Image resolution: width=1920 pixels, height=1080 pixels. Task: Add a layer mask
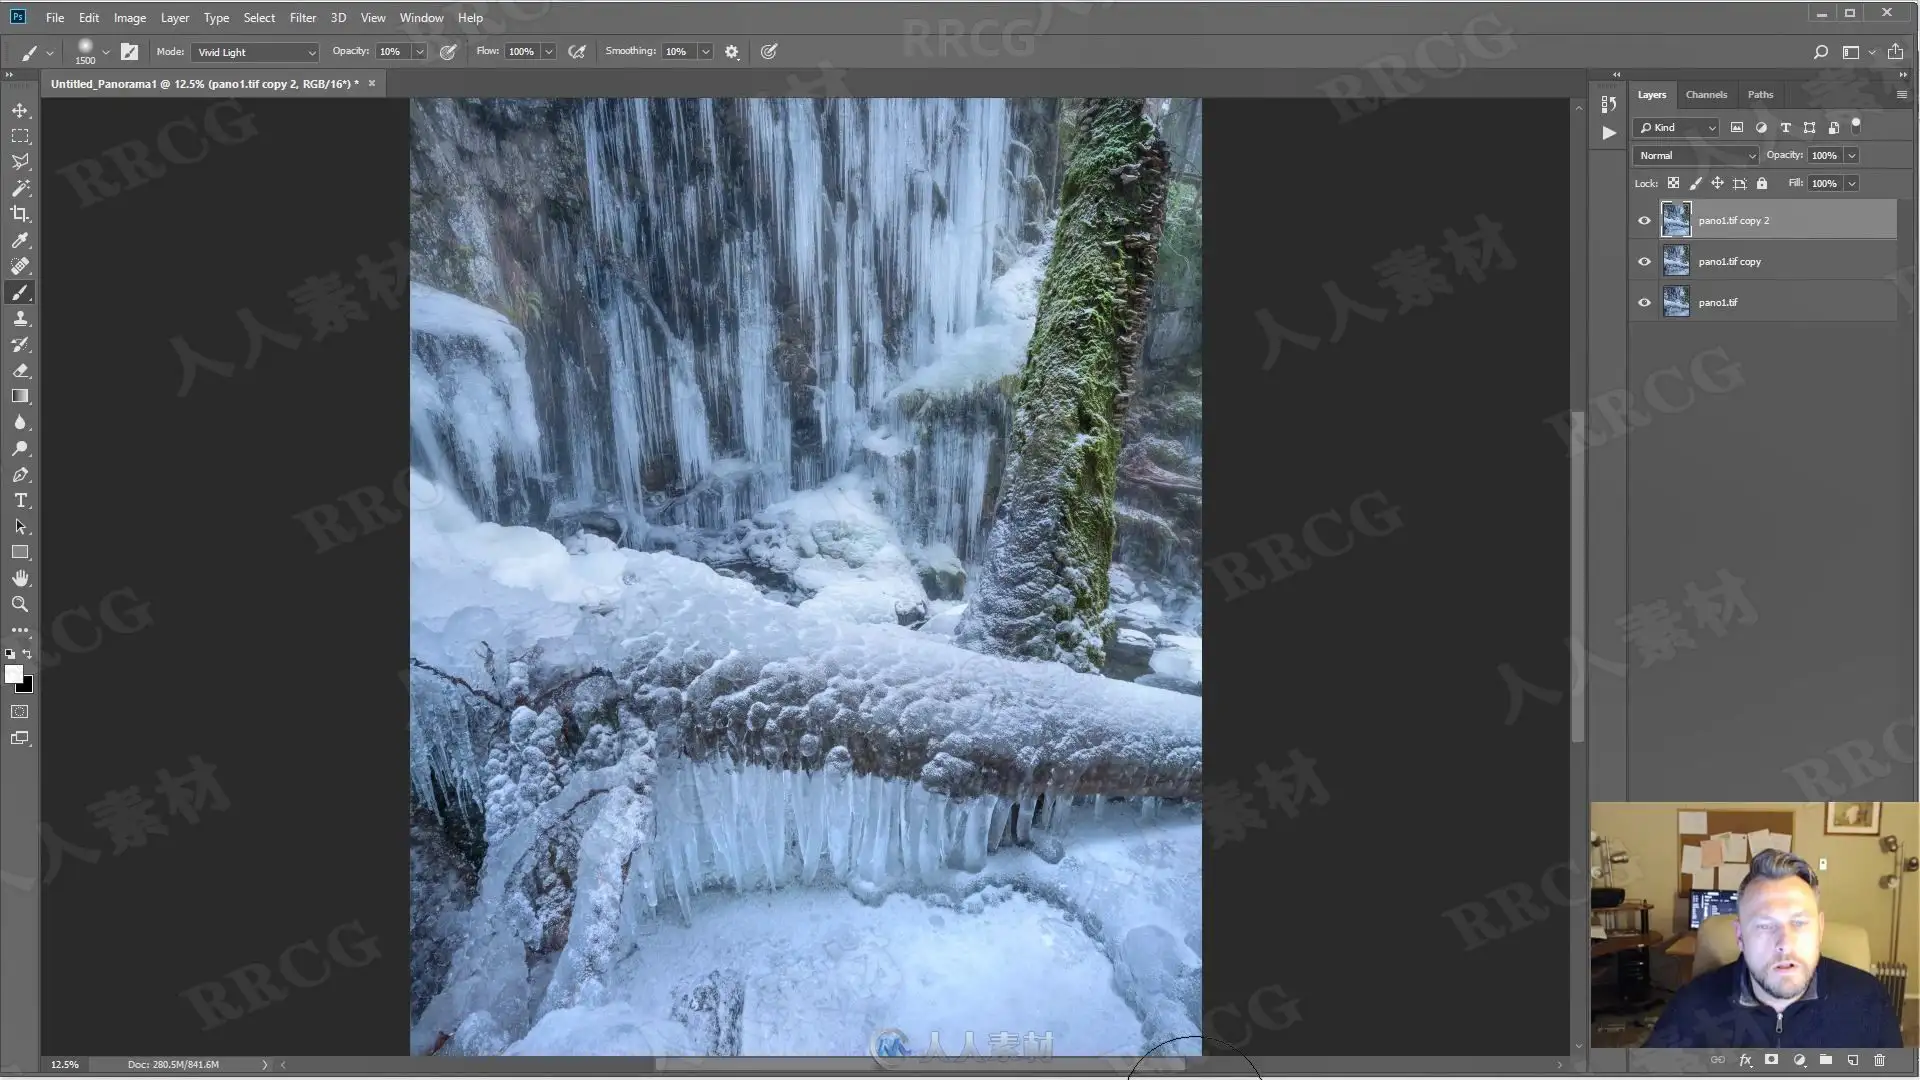1772,1060
